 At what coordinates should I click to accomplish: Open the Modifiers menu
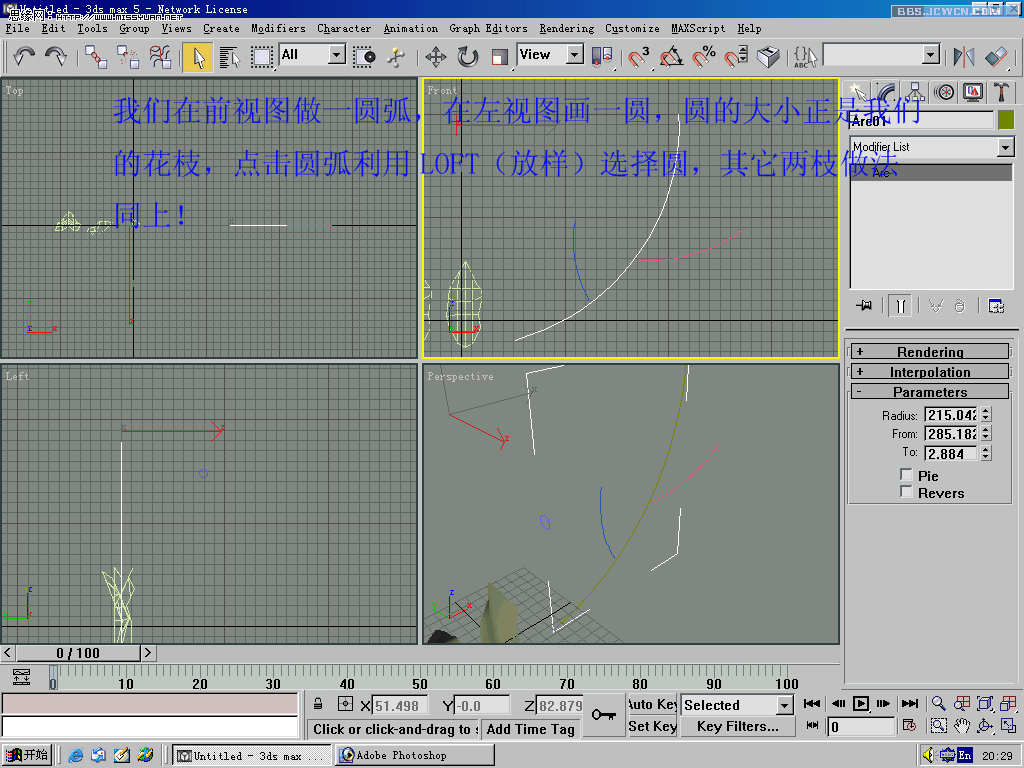278,29
